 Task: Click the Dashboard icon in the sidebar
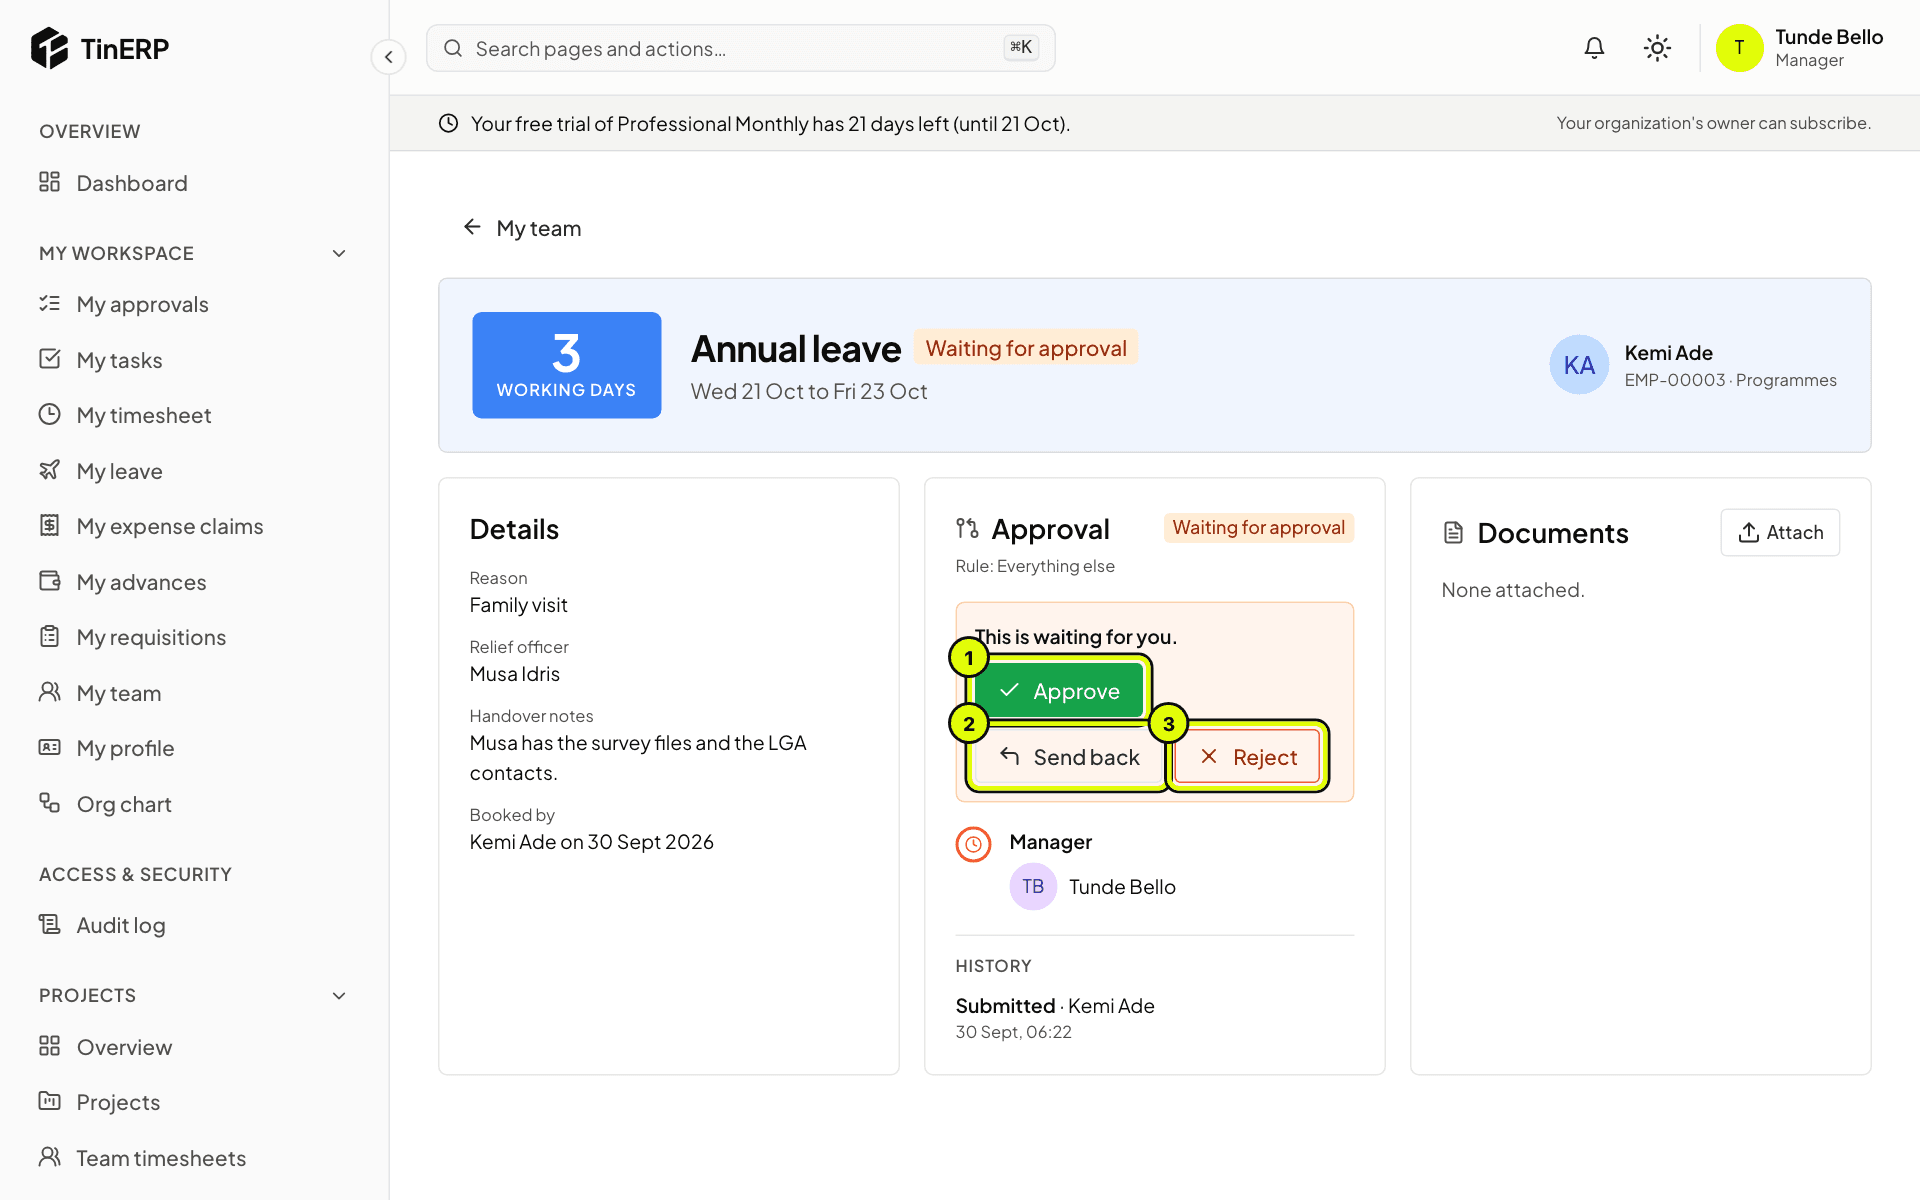pos(49,182)
